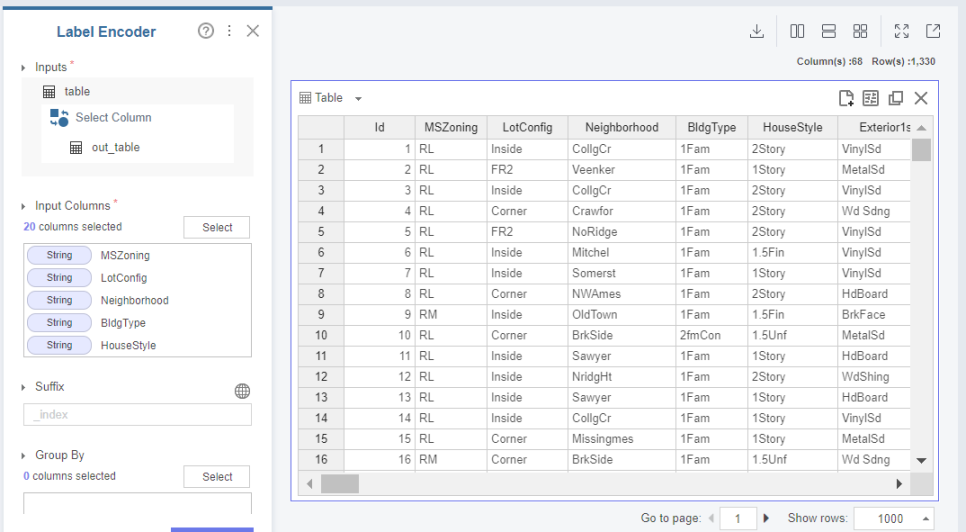
Task: Click the Missingmes neighborhood cell
Action: pyautogui.click(x=622, y=439)
